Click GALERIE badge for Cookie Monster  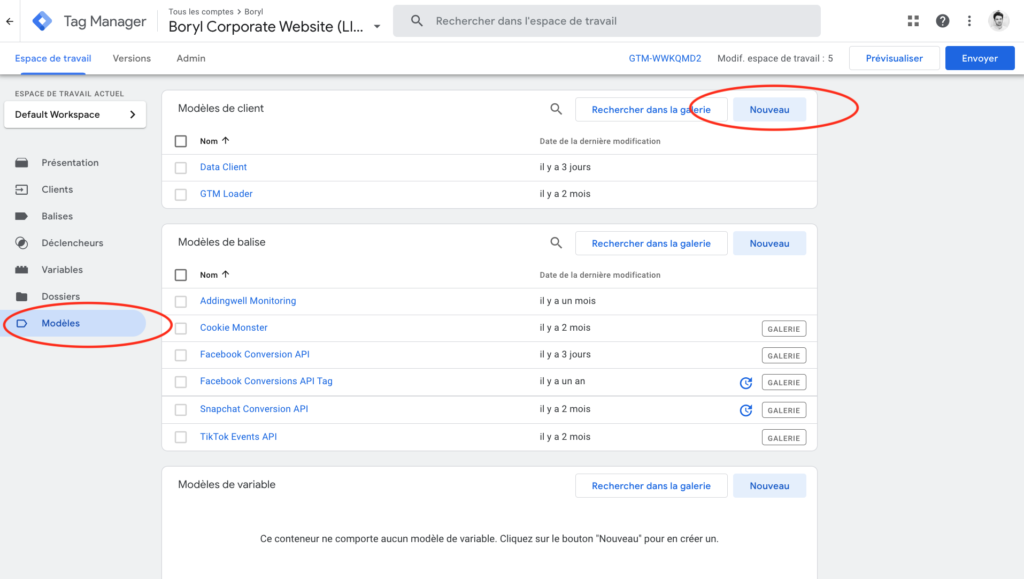tap(784, 329)
